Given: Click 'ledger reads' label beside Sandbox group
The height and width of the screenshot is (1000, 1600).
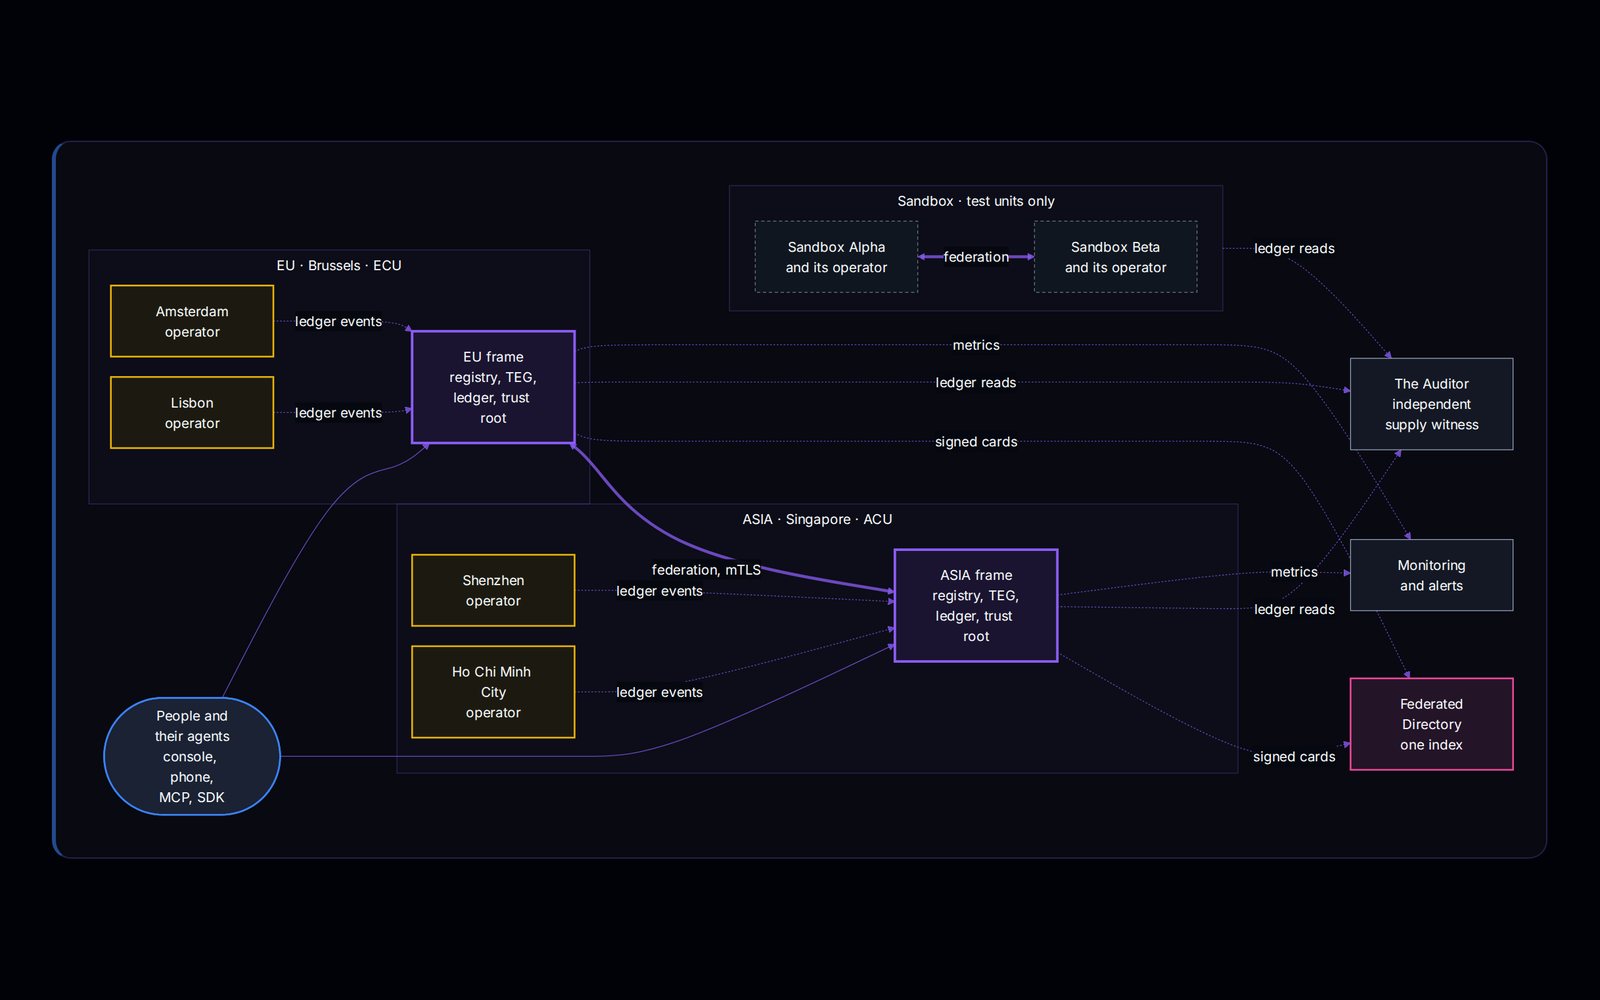Looking at the screenshot, I should pos(1294,248).
